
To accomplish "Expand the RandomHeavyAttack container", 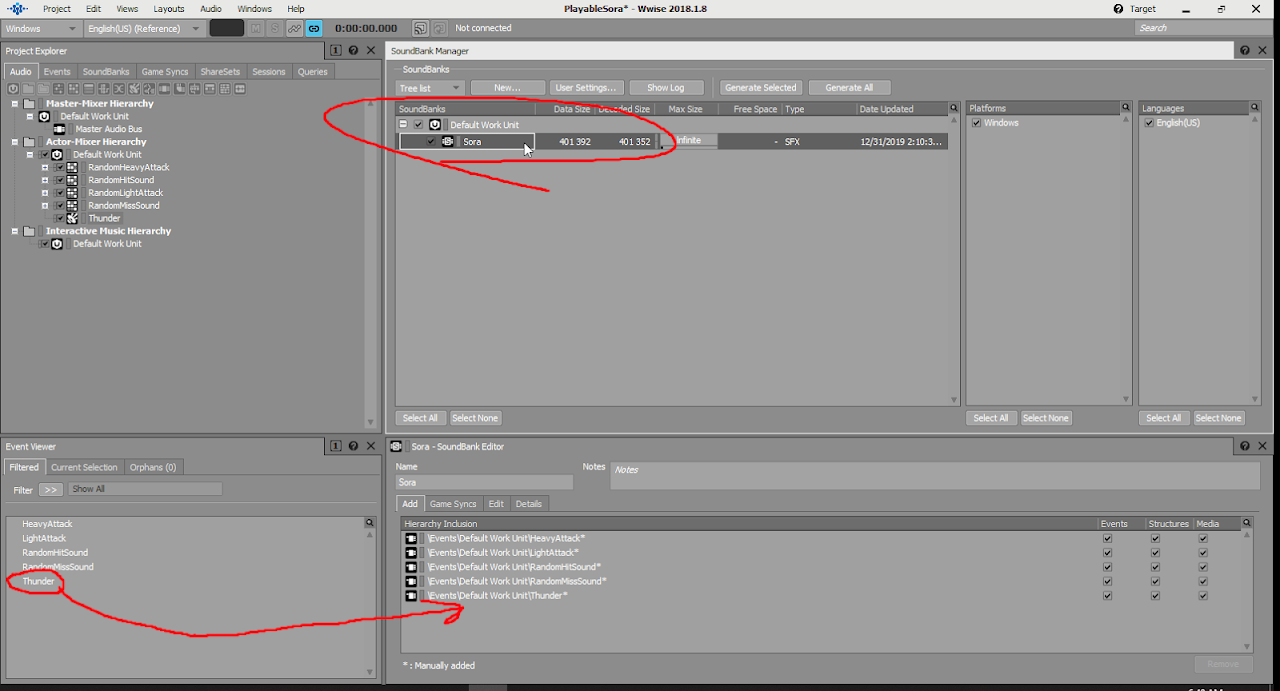I will [x=45, y=167].
